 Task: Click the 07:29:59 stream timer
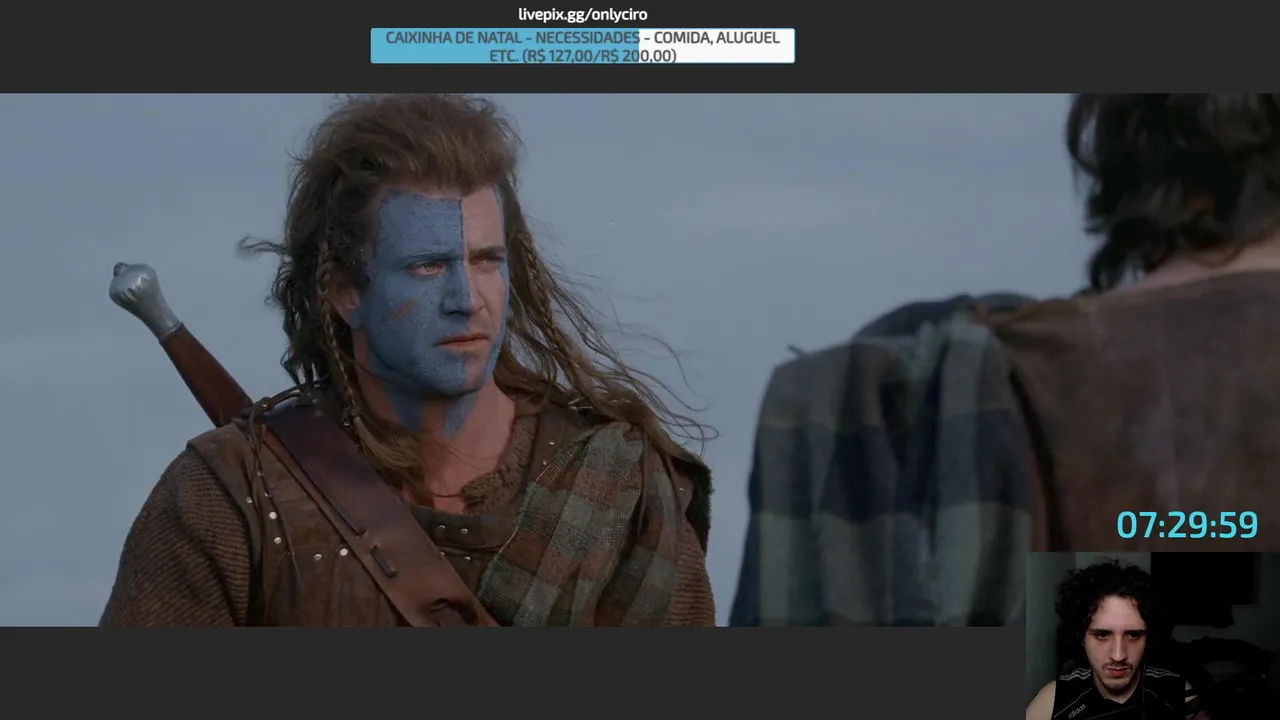click(1187, 525)
